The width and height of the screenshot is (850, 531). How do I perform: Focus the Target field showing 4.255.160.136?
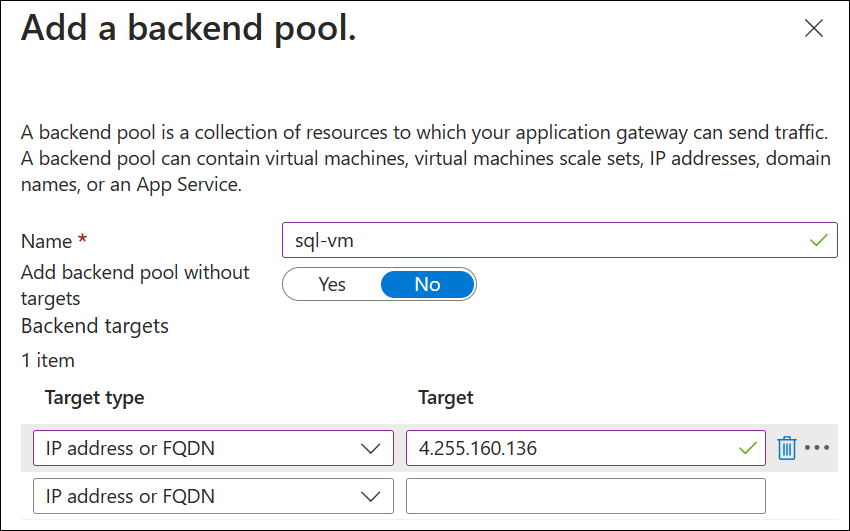pyautogui.click(x=570, y=448)
